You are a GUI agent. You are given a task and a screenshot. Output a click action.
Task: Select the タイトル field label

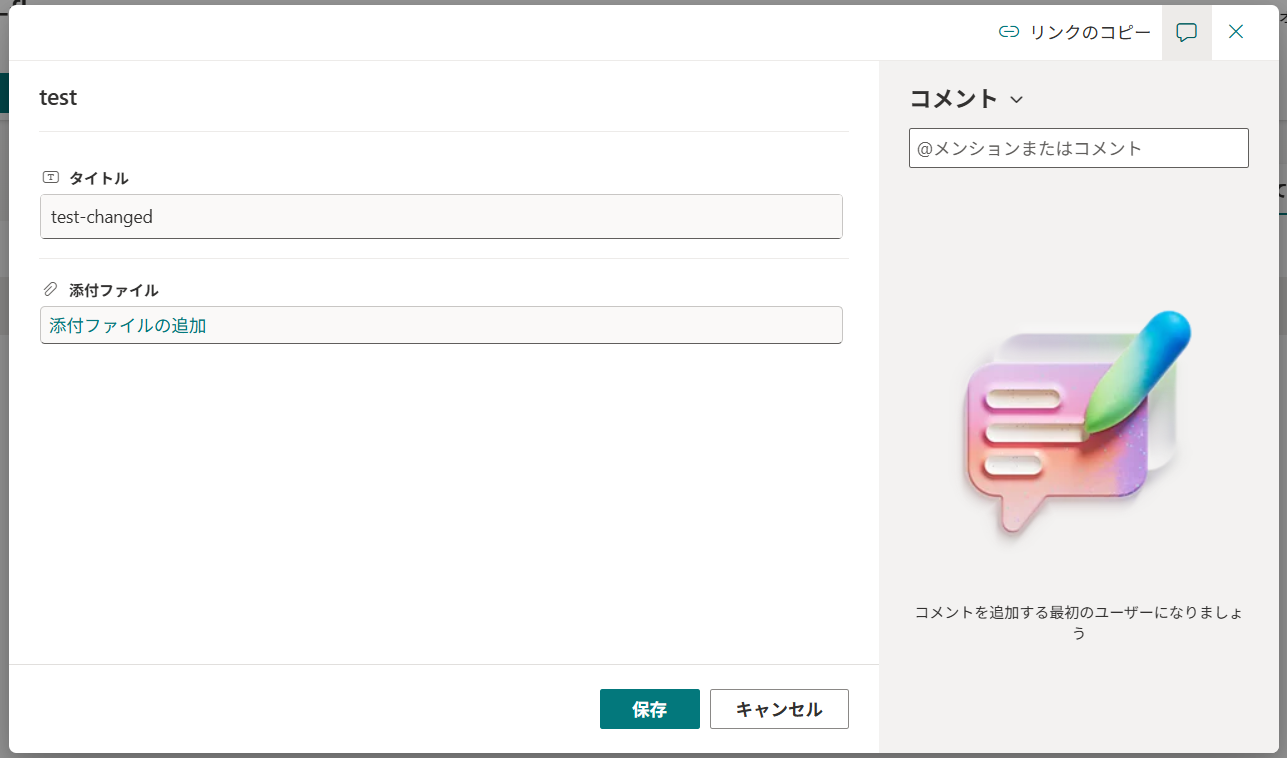(x=96, y=177)
